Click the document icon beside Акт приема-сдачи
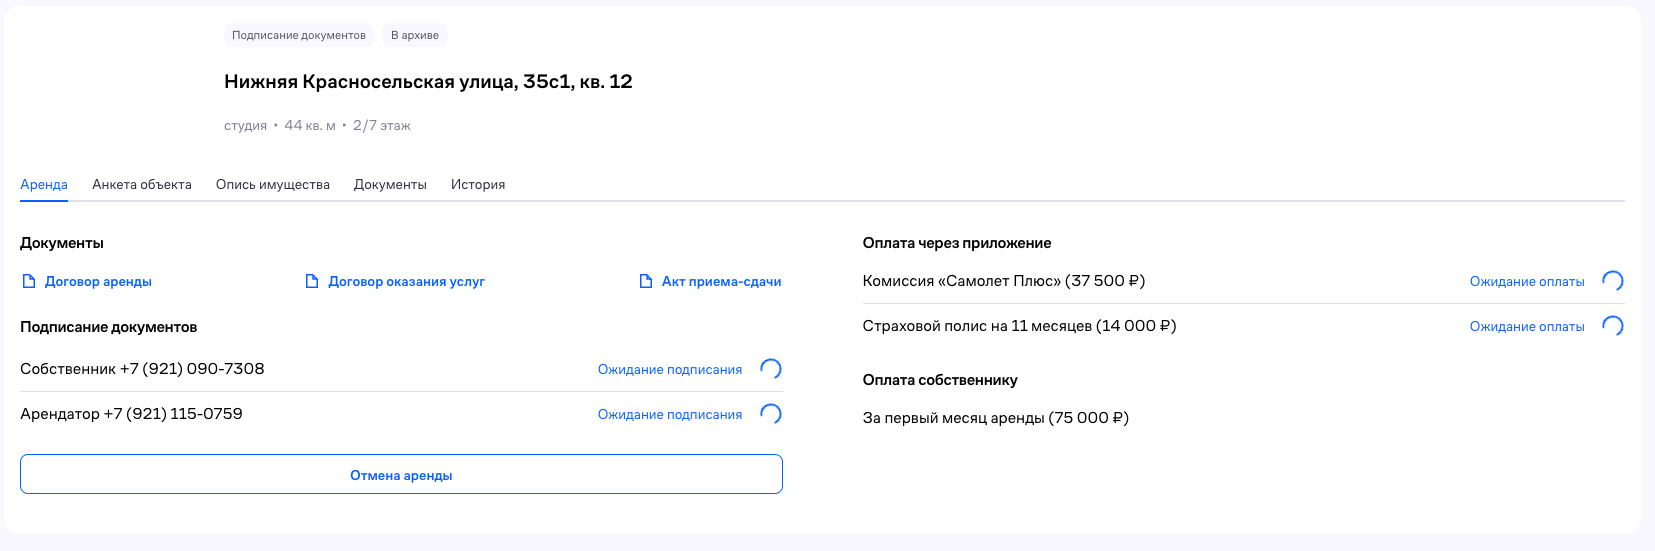 coord(646,281)
